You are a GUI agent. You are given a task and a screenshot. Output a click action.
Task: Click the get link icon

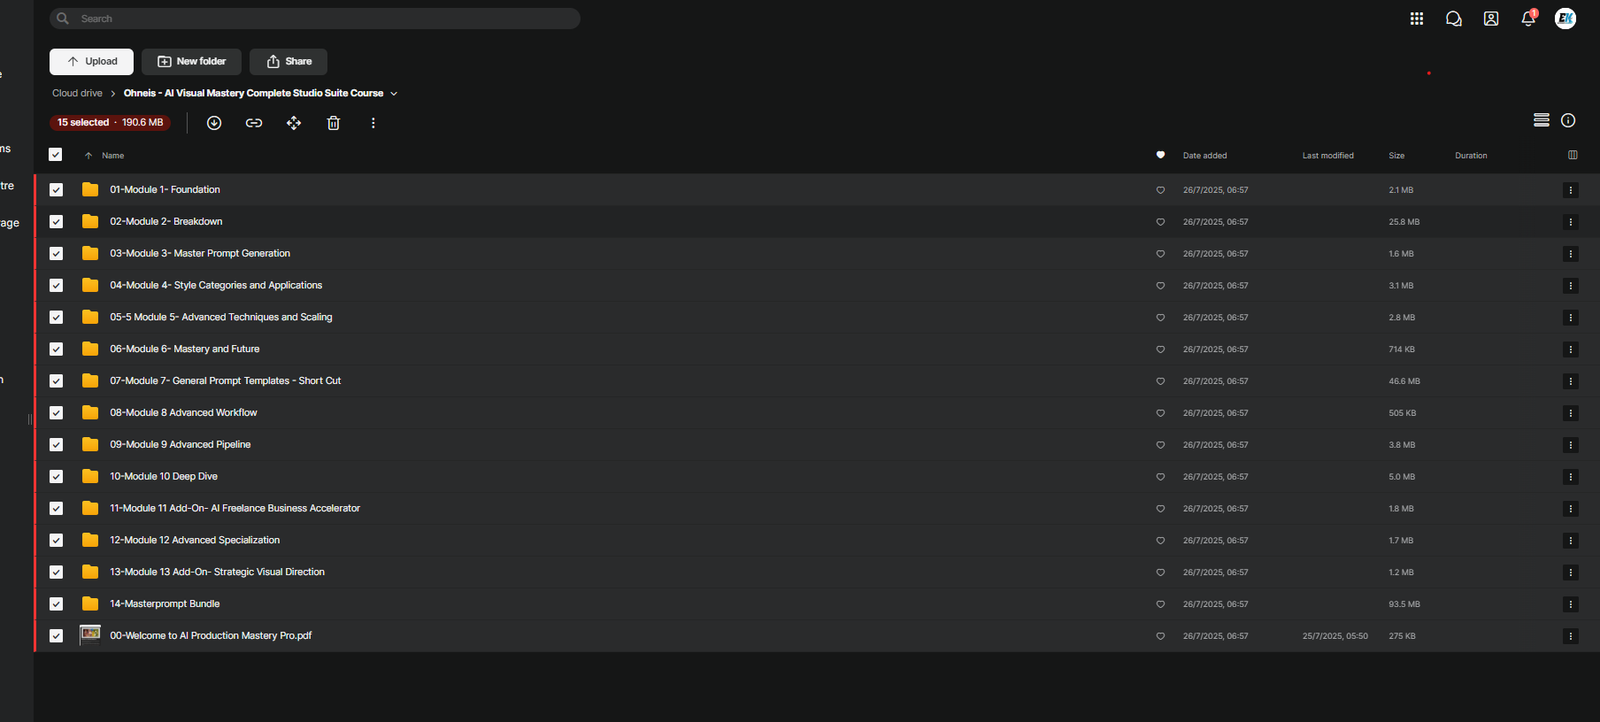(x=254, y=123)
